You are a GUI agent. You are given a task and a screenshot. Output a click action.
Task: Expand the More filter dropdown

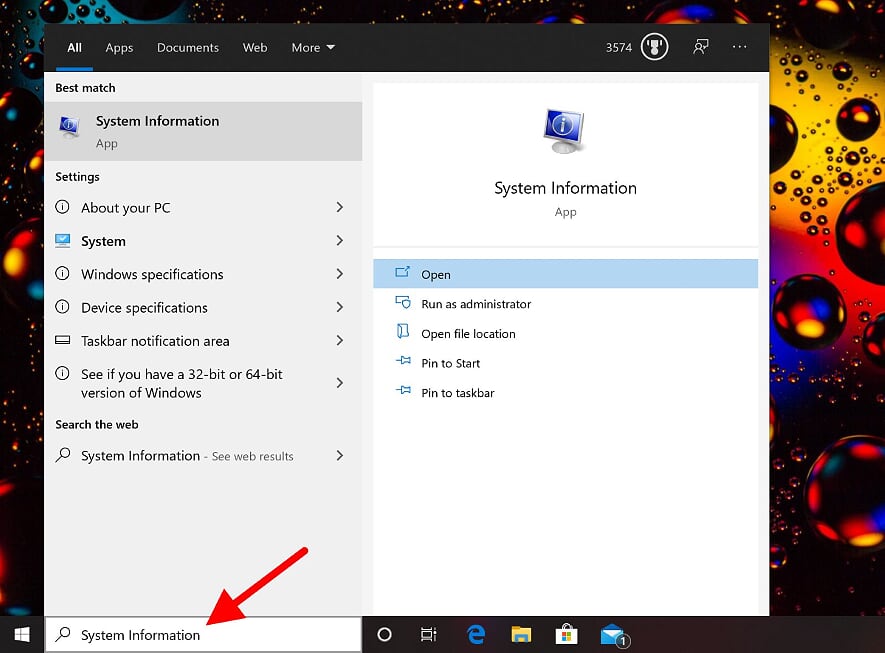[x=313, y=47]
